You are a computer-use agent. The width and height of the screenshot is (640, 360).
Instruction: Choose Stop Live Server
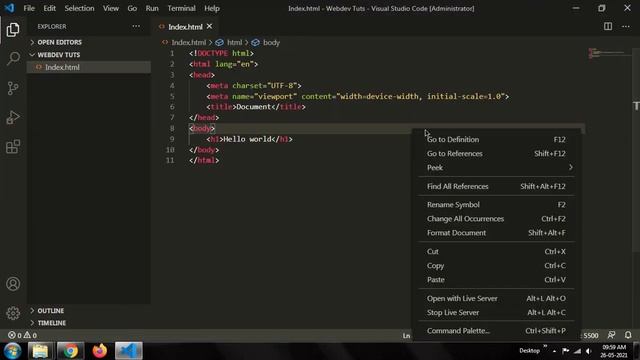coord(496,313)
